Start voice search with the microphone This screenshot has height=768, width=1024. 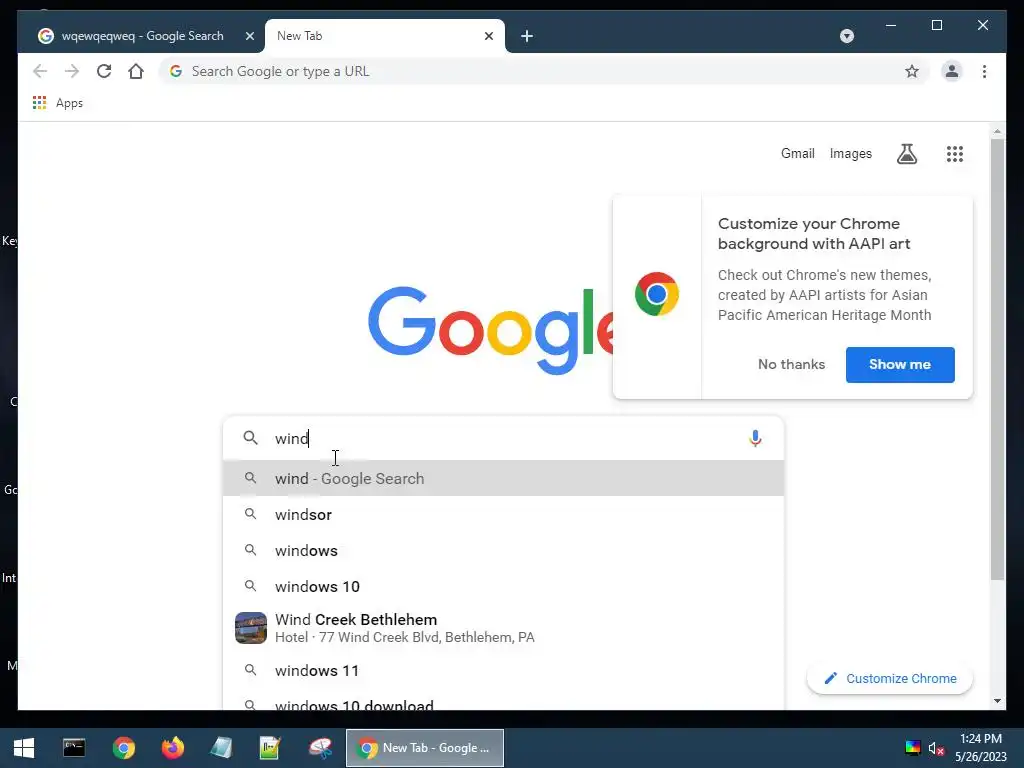(755, 438)
